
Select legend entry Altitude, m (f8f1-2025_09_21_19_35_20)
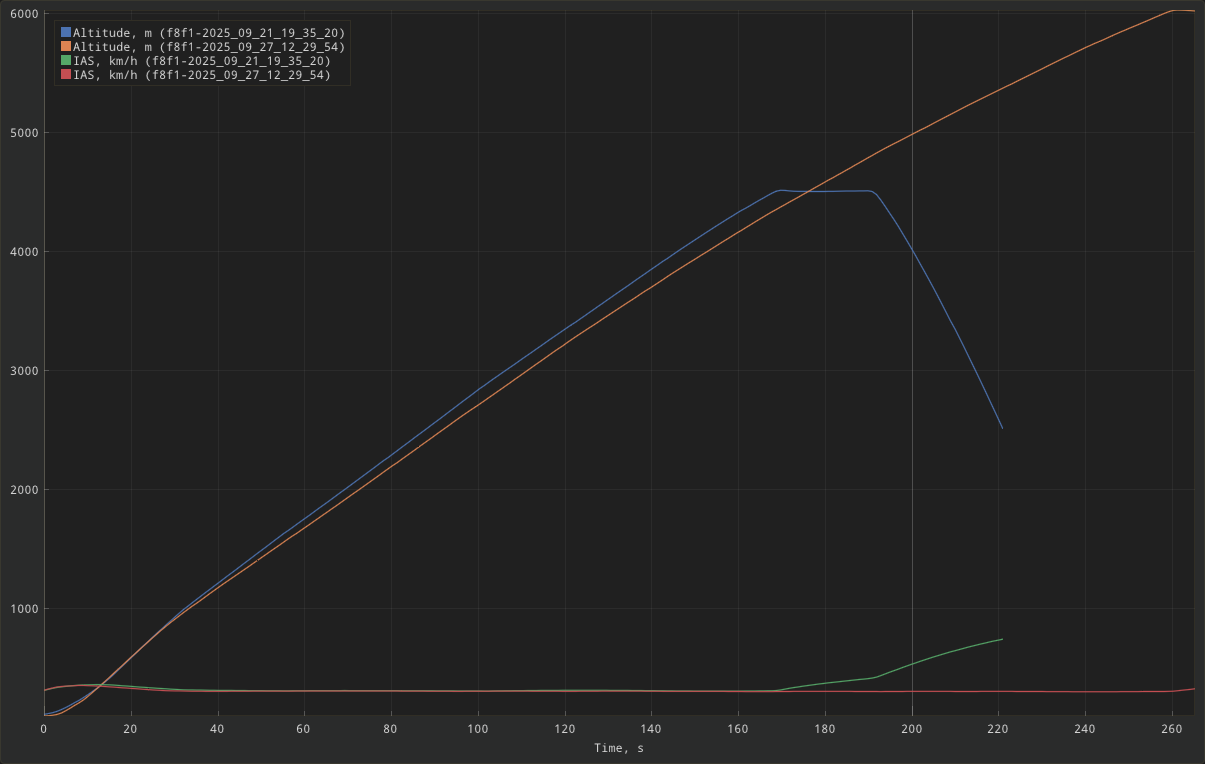209,33
